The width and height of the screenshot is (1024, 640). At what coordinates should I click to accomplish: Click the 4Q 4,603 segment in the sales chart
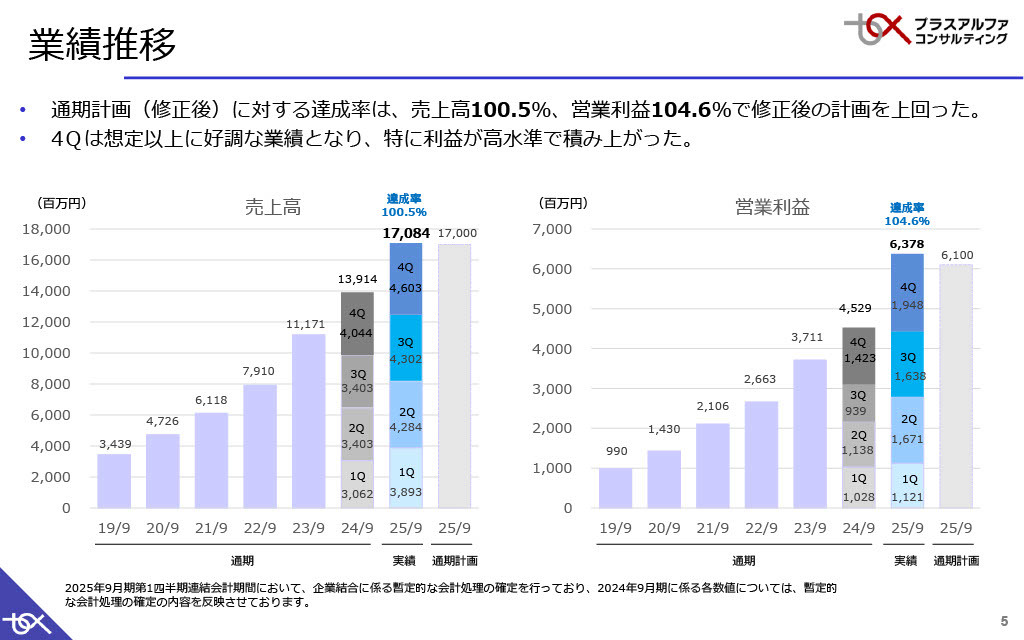tap(405, 278)
